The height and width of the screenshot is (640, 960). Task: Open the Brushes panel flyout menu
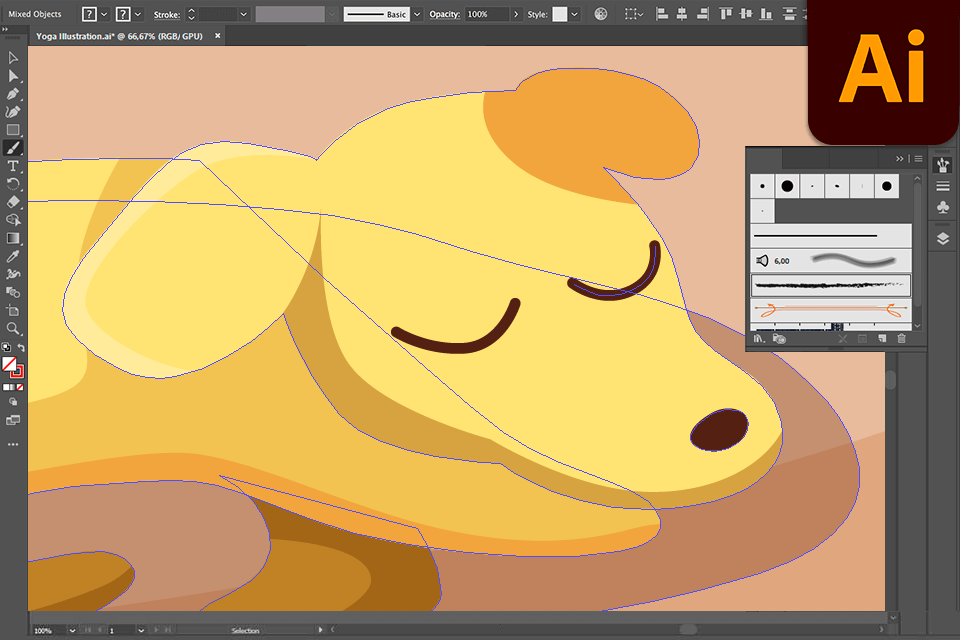918,158
